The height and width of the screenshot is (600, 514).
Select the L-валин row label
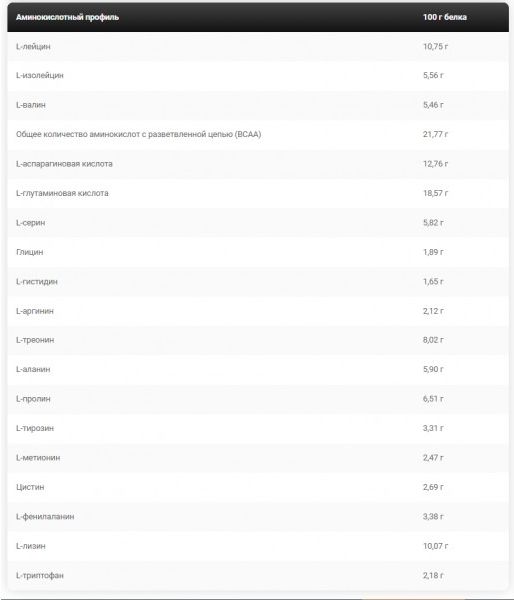point(31,105)
